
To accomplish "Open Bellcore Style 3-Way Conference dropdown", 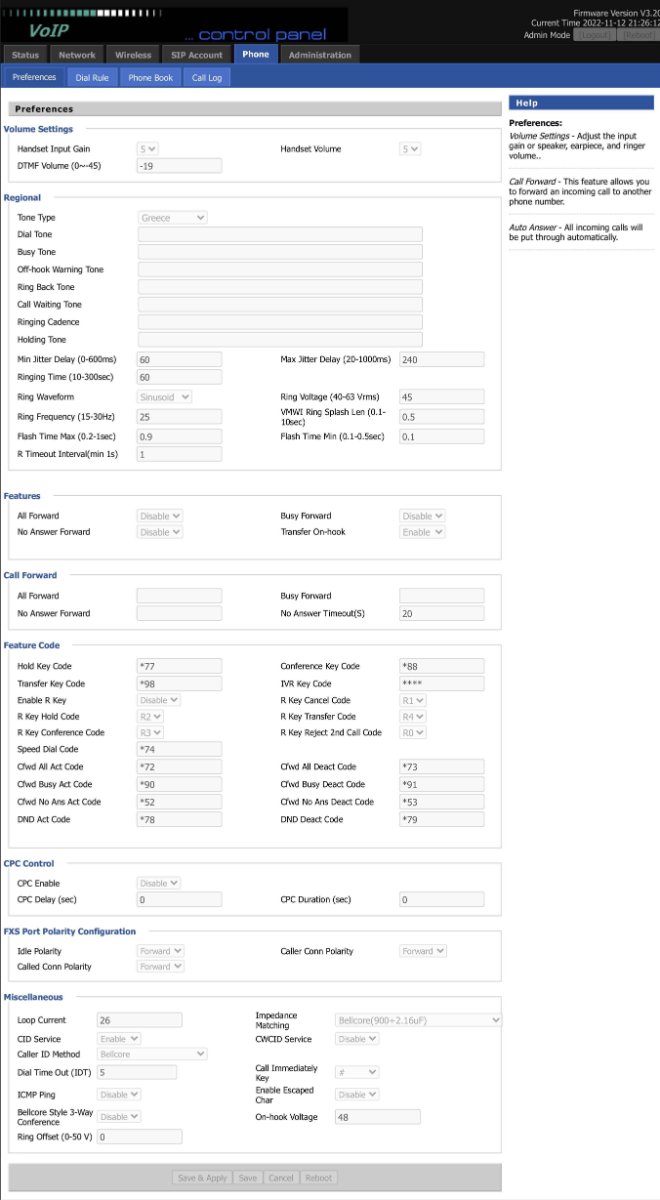I will point(119,1116).
